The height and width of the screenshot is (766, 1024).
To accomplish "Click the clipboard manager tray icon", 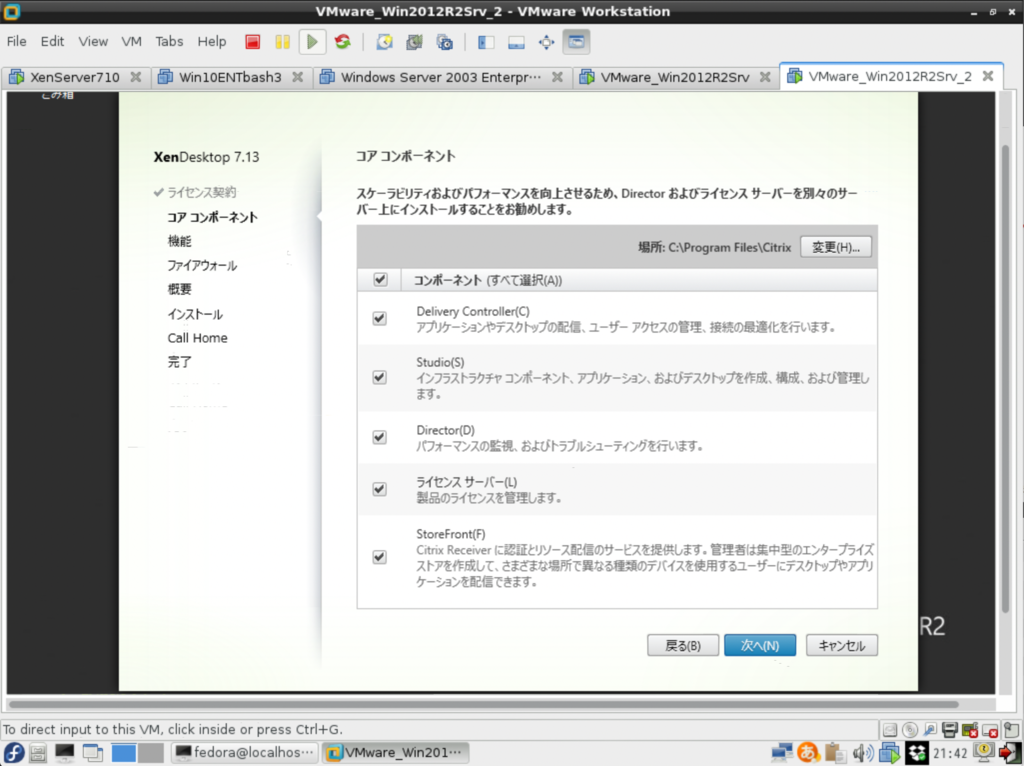I will coord(835,753).
